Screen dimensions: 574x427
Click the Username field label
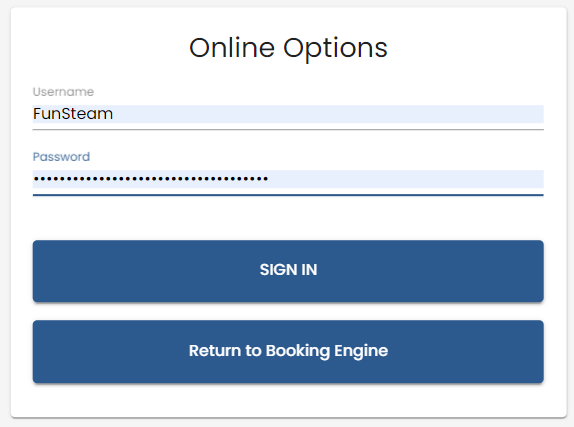pyautogui.click(x=63, y=92)
